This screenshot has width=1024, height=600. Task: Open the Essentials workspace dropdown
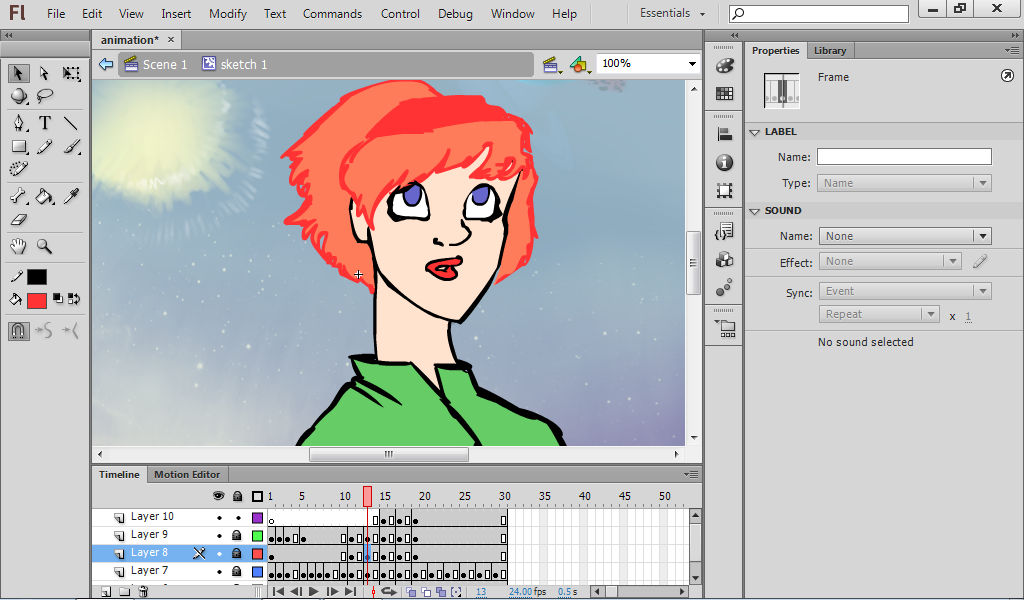[x=672, y=13]
